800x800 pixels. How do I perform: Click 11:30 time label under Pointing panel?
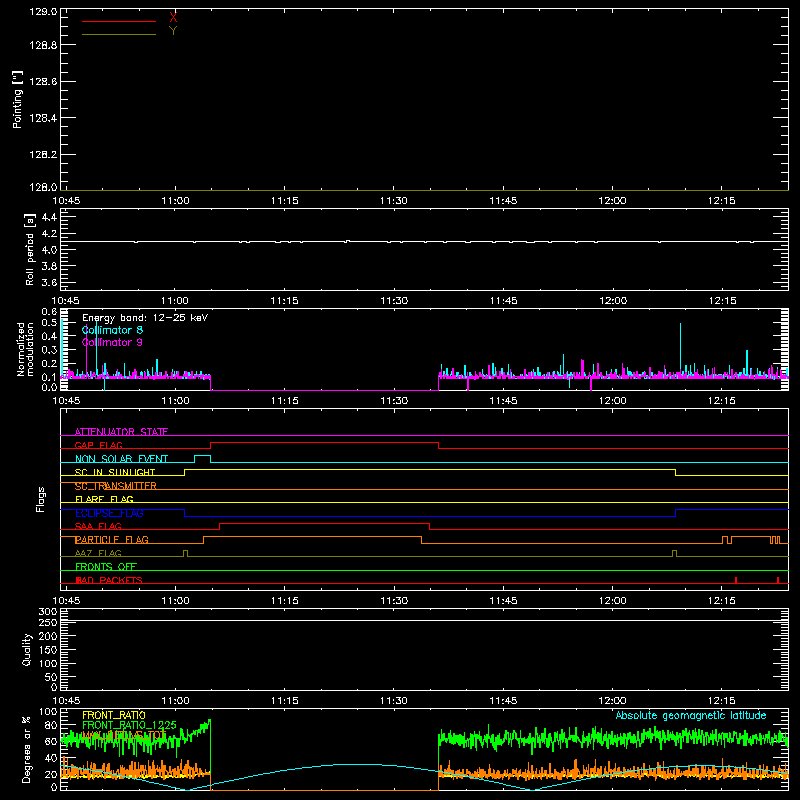tap(394, 201)
